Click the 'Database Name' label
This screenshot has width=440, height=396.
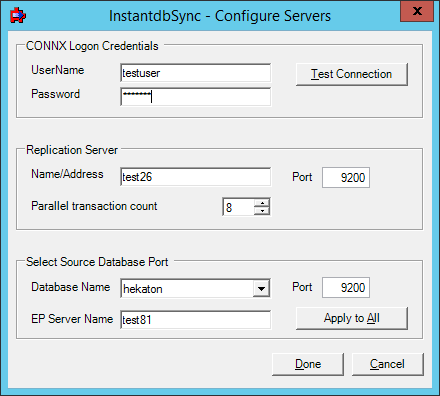coord(70,287)
